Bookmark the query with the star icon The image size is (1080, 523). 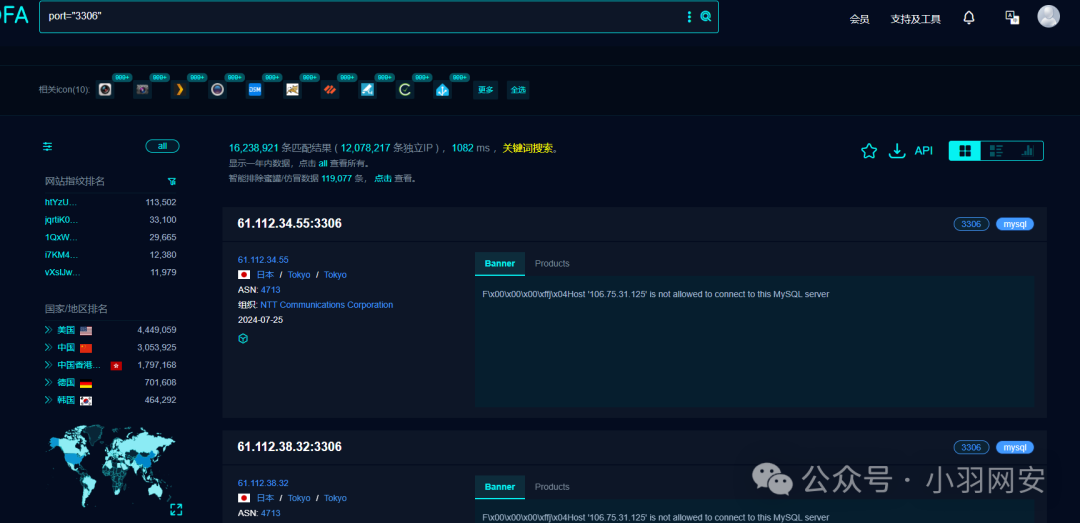pos(869,151)
